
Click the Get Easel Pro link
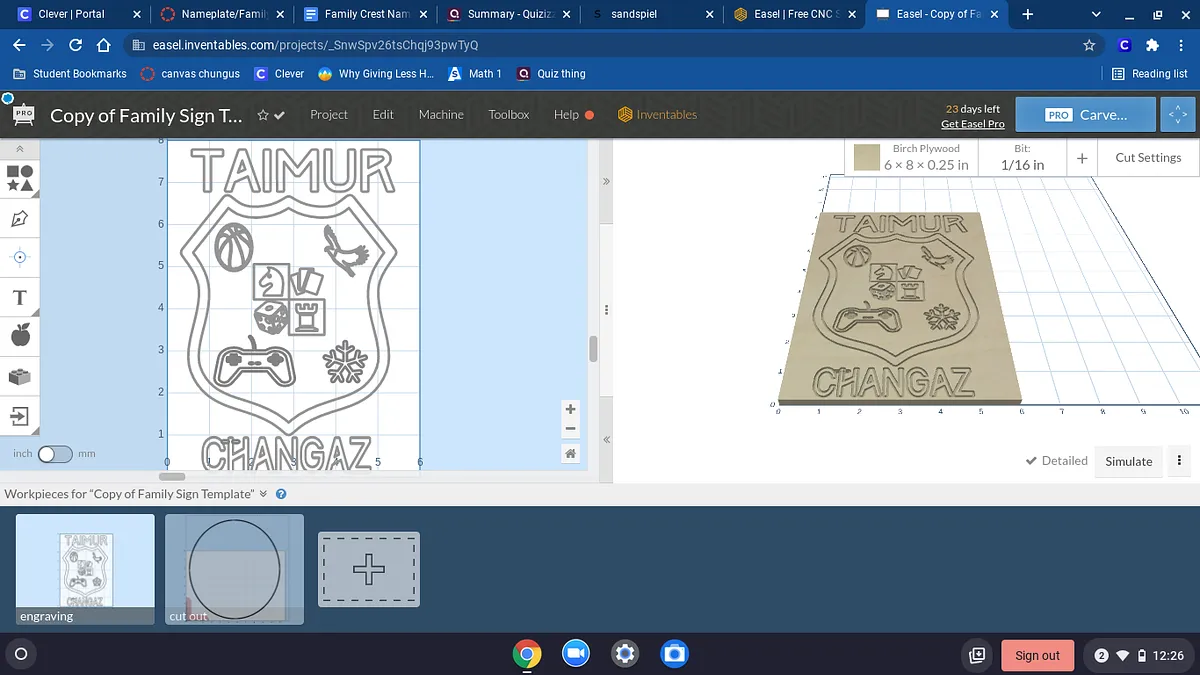tap(972, 124)
